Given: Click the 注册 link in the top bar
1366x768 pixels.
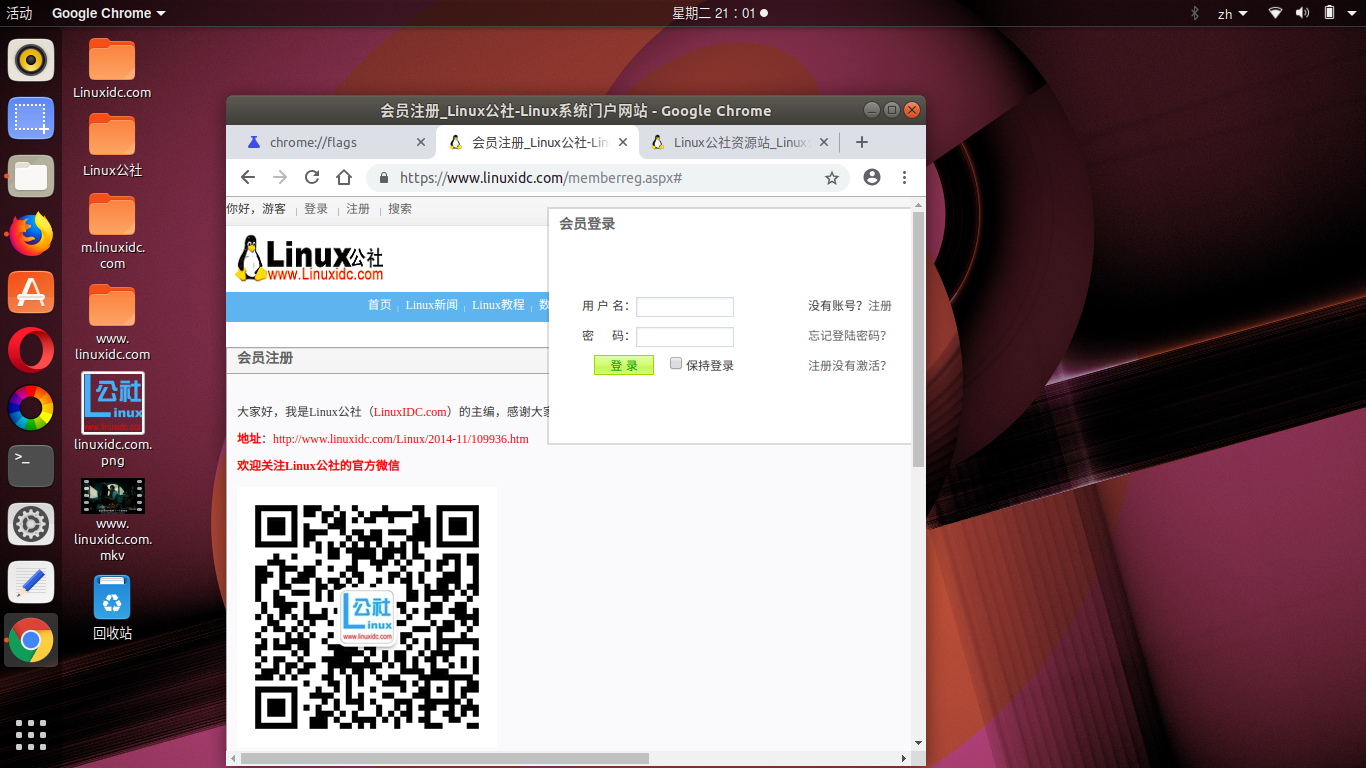Looking at the screenshot, I should click(358, 209).
